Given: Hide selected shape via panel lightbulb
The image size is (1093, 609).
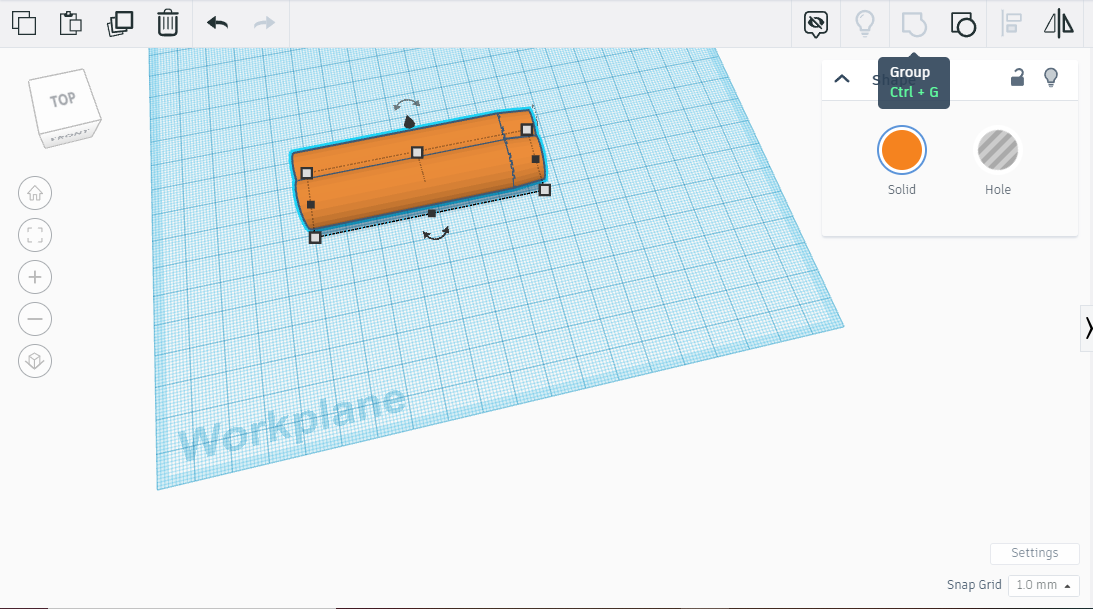Looking at the screenshot, I should (1050, 77).
